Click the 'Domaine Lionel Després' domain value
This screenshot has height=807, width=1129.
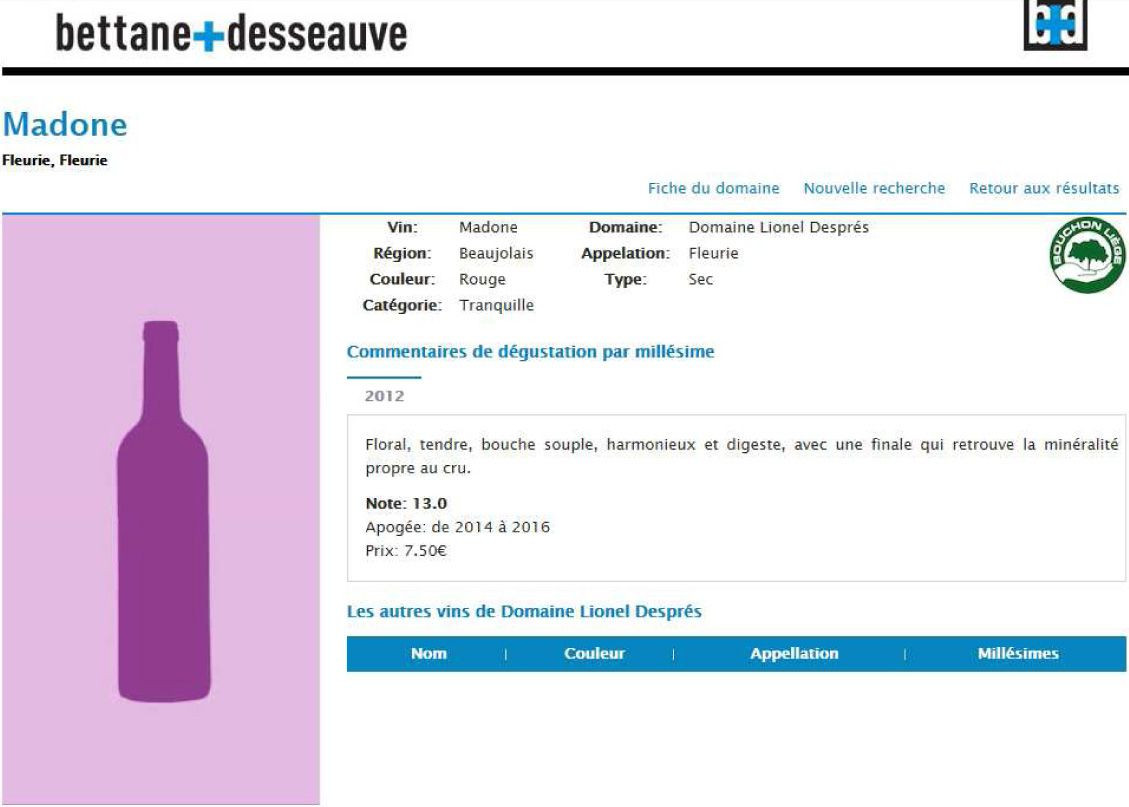778,227
